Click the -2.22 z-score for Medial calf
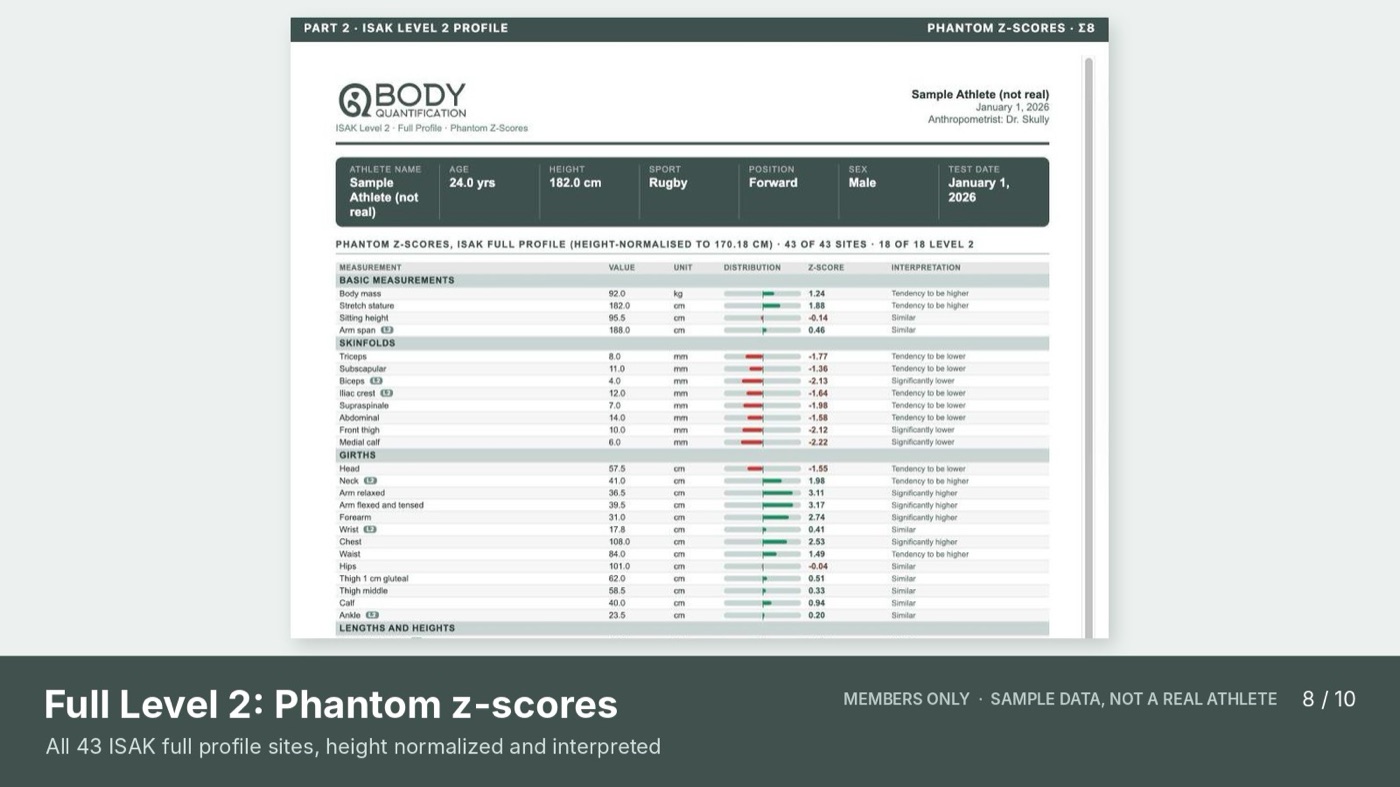This screenshot has height=787, width=1400. coord(817,442)
